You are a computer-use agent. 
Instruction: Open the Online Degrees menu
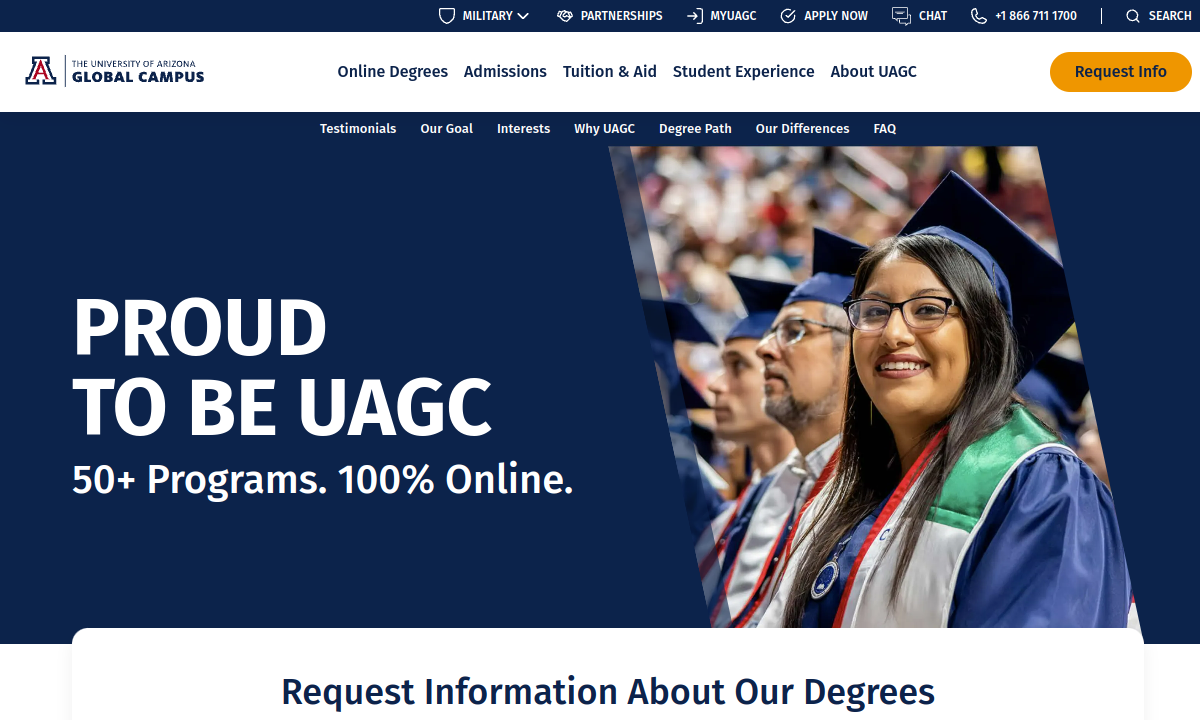pyautogui.click(x=393, y=72)
